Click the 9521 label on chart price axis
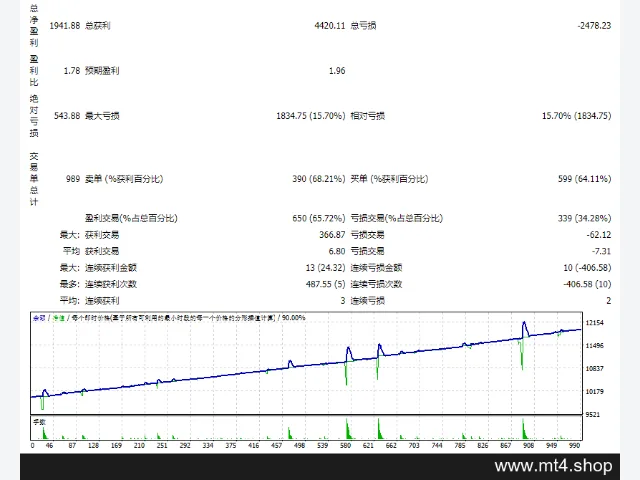This screenshot has width=640, height=480. [593, 415]
